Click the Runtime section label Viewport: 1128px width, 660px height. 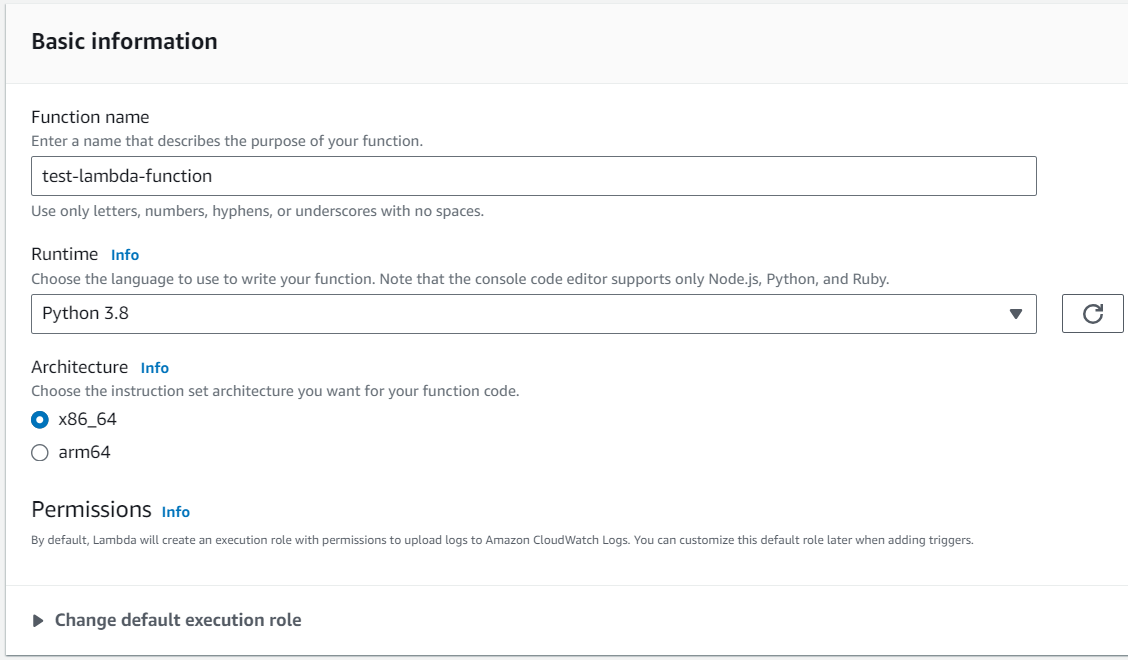click(x=65, y=254)
